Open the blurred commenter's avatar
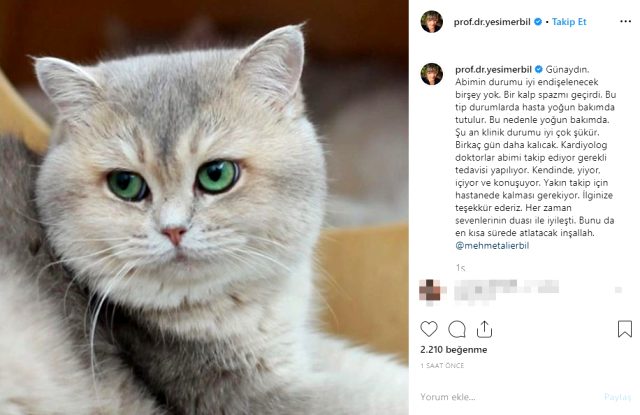 pos(431,290)
